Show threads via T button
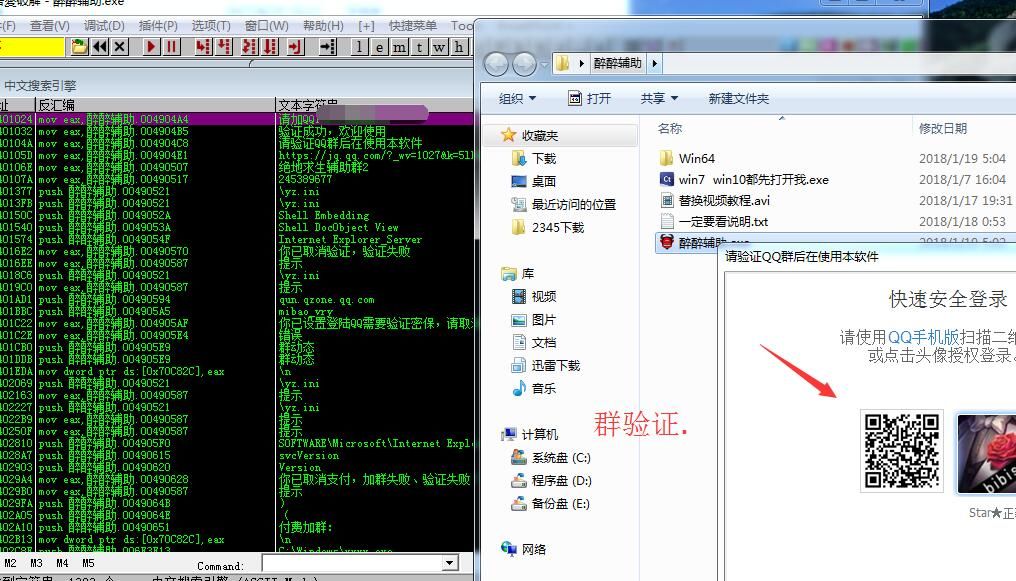 click(x=420, y=47)
